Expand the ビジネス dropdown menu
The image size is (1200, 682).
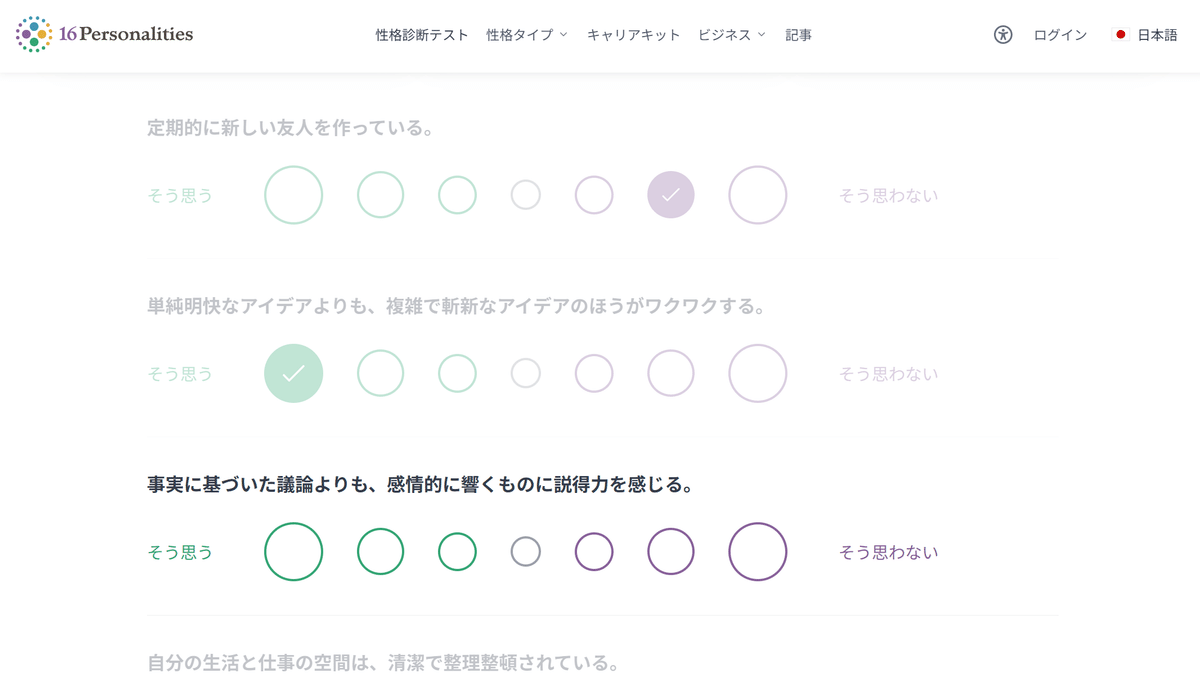[731, 35]
